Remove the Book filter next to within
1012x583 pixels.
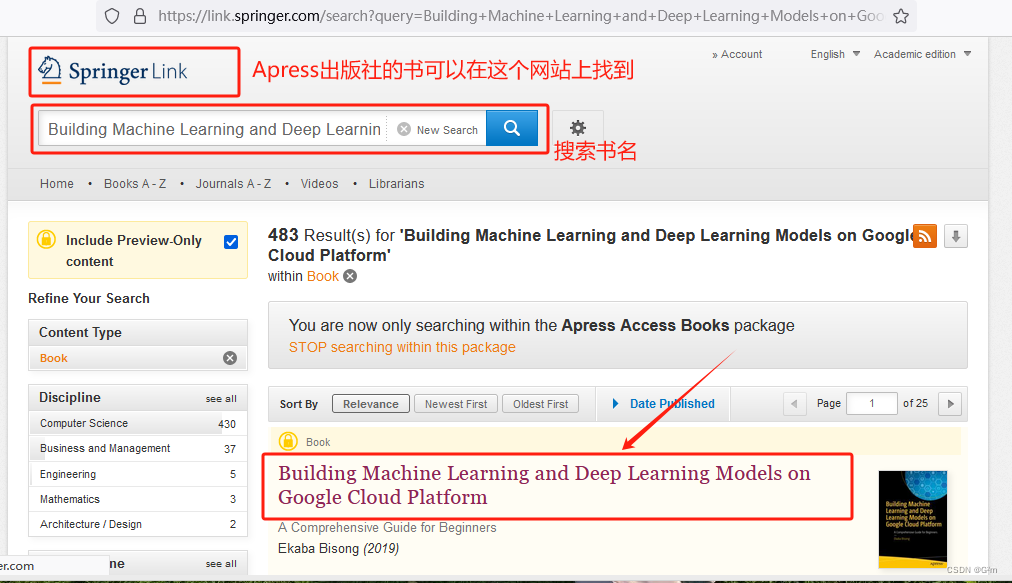coord(350,276)
